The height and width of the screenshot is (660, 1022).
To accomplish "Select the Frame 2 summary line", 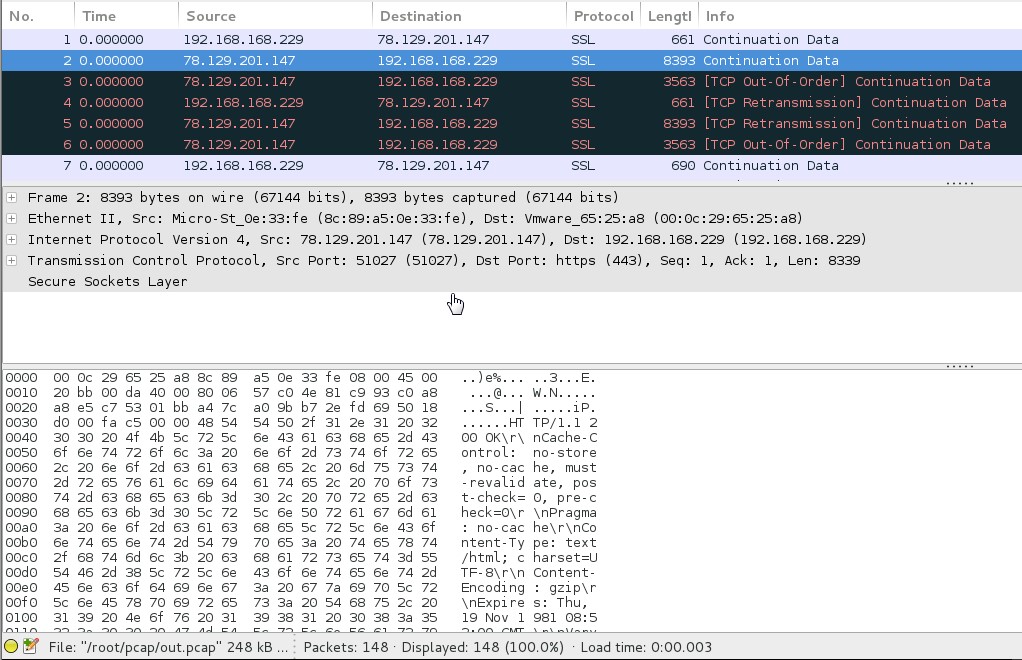I will point(512,197).
